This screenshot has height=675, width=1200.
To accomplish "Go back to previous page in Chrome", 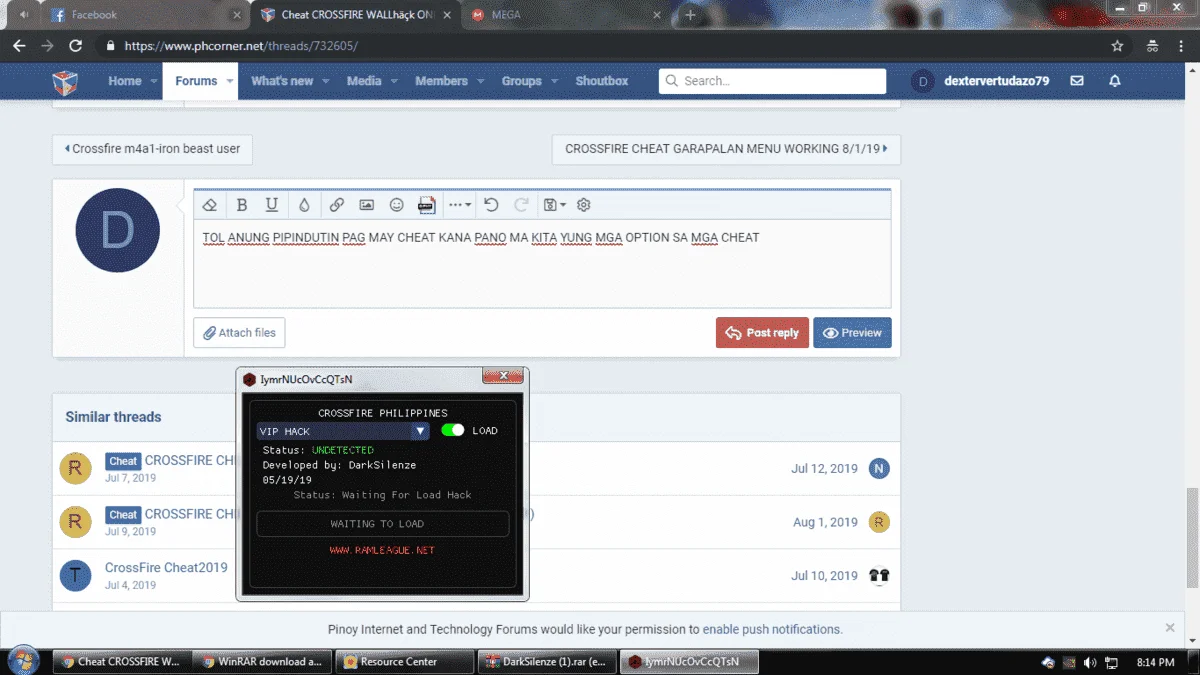I will 19,46.
